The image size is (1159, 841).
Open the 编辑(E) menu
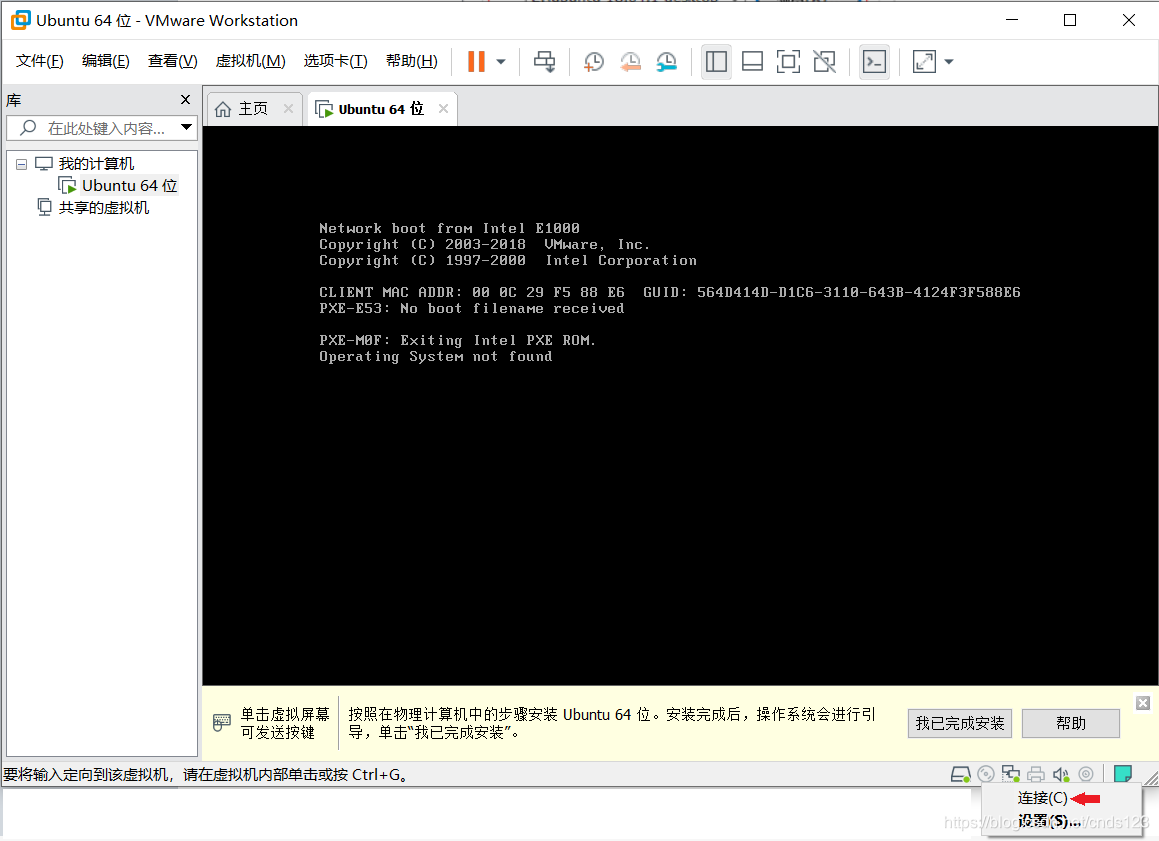pos(106,61)
